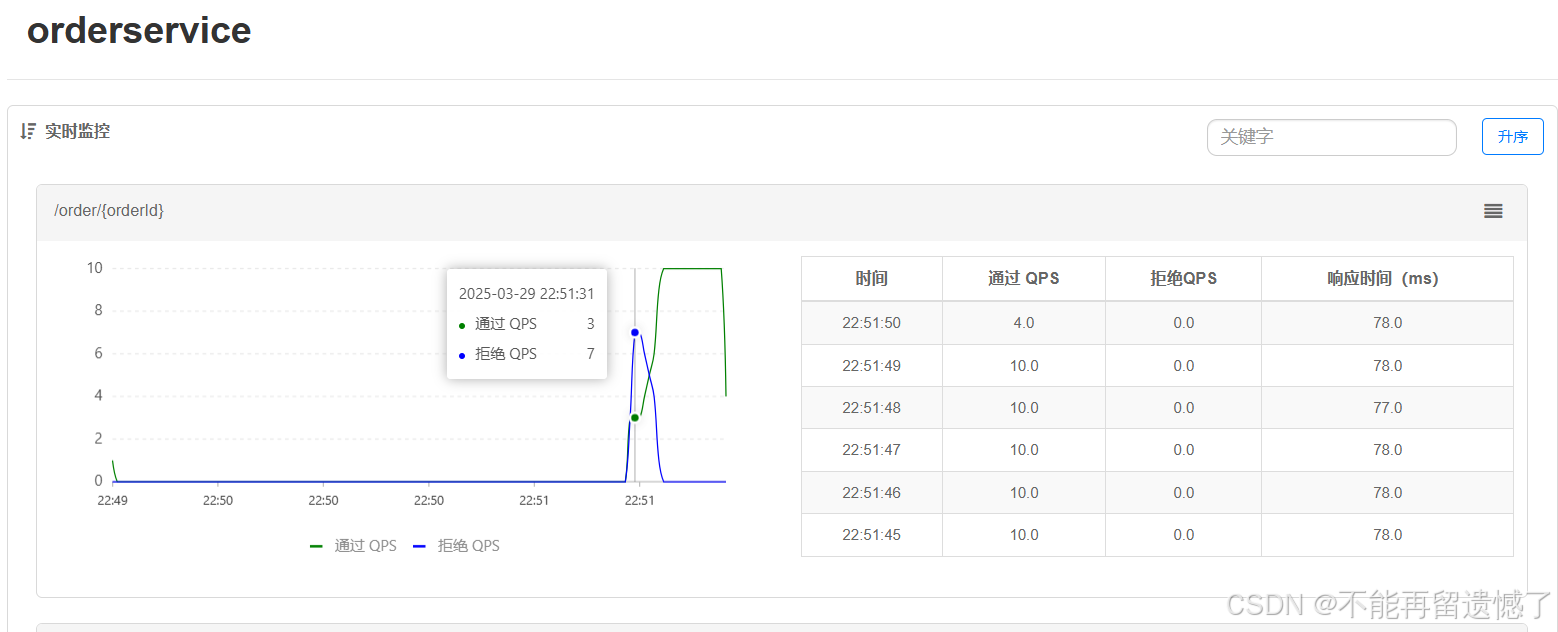Click the /order/{orderId} resource title
The image size is (1558, 632).
109,211
